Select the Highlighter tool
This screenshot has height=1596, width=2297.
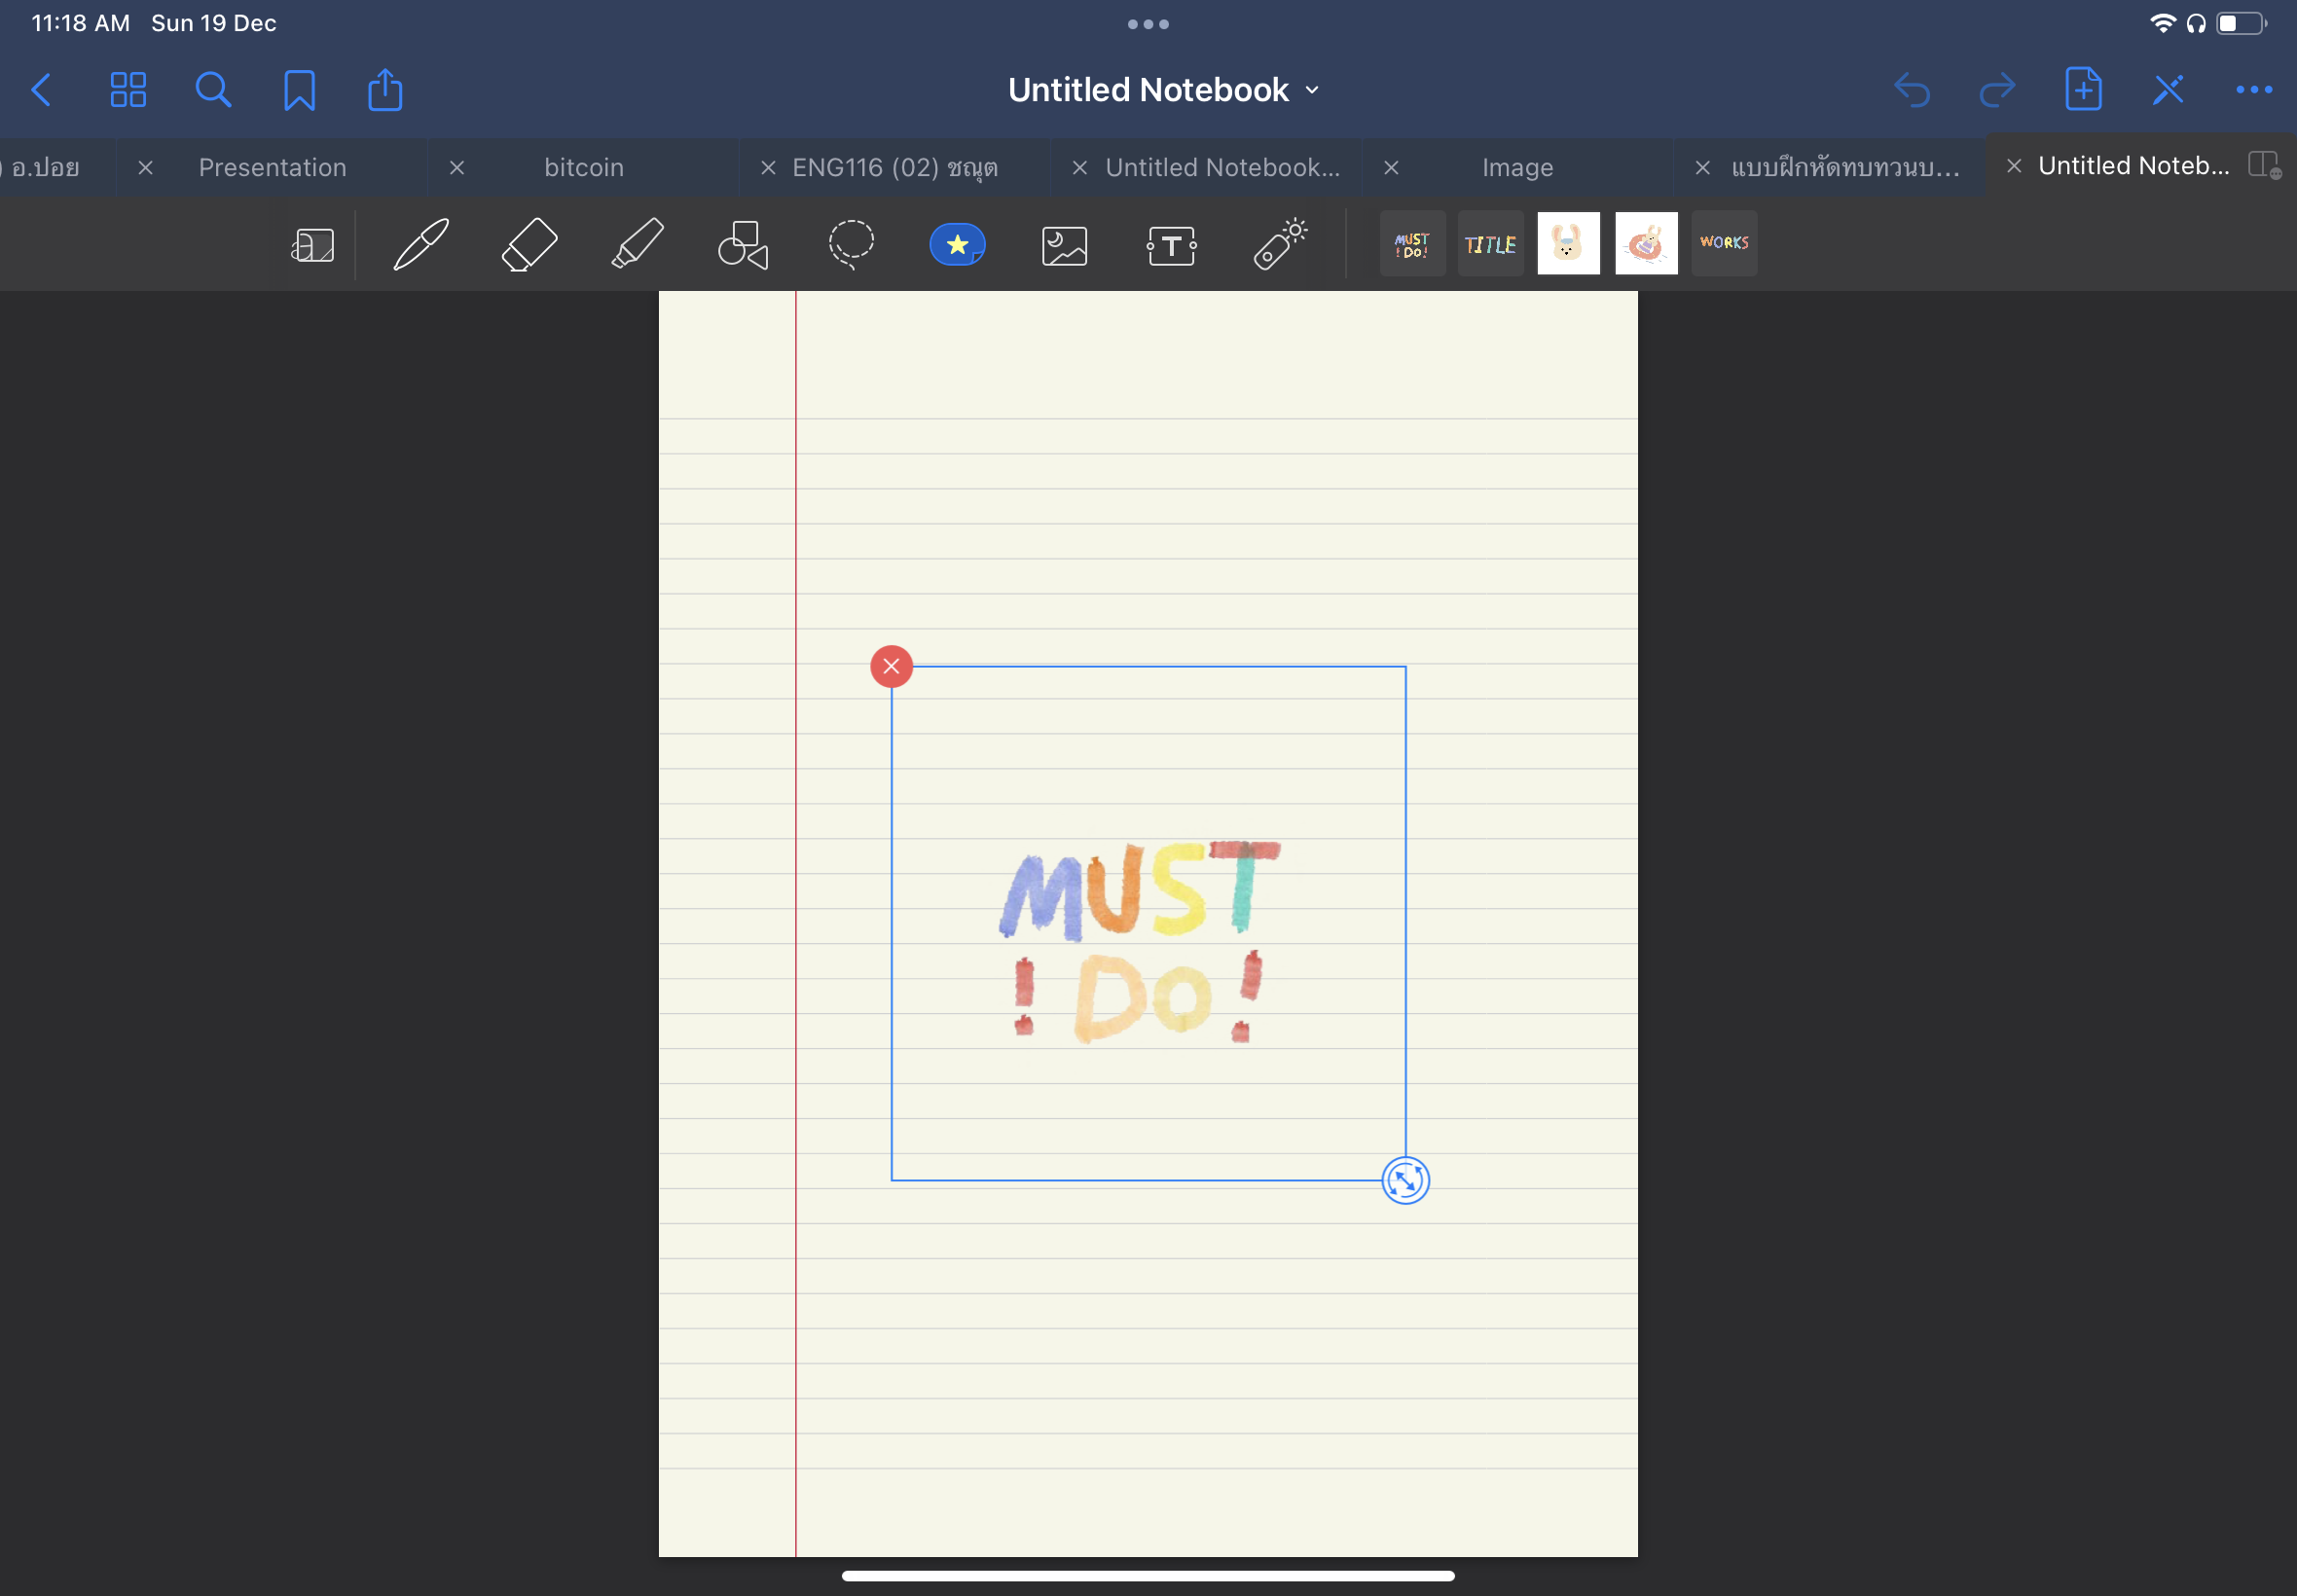637,244
